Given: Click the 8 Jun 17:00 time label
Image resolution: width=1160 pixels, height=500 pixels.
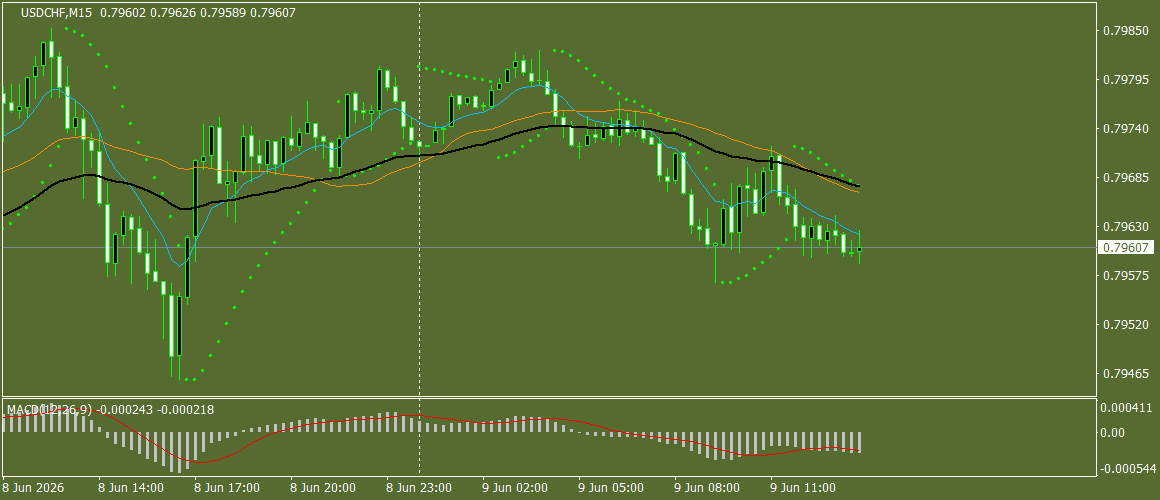Looking at the screenshot, I should (227, 488).
